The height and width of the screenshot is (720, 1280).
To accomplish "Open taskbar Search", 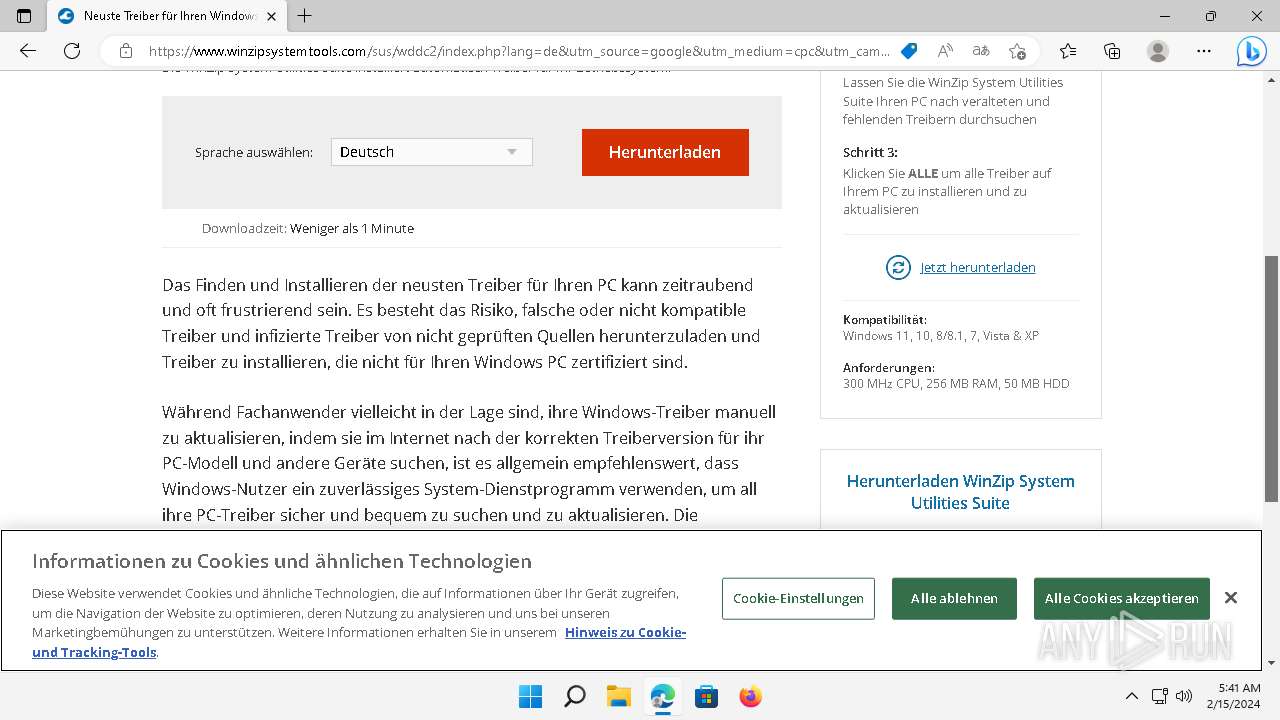I will pos(574,696).
